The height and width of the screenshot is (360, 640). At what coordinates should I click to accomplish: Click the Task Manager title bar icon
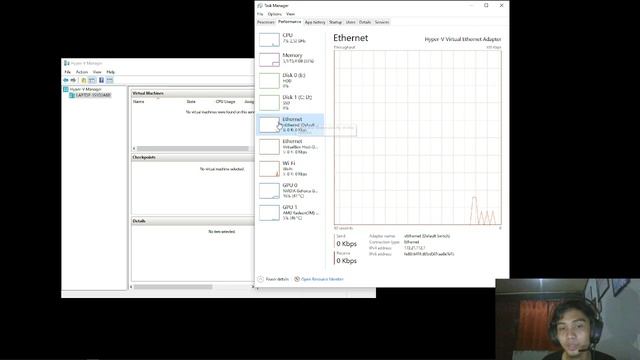pos(260,6)
